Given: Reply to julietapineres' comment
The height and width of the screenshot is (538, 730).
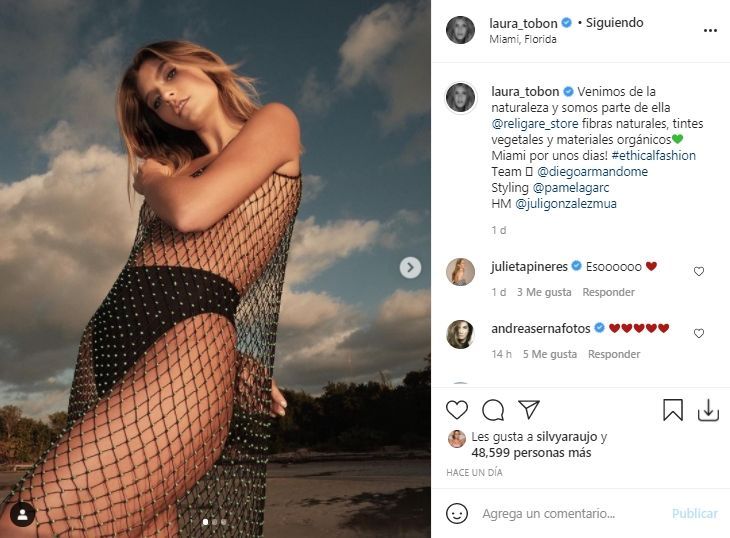Looking at the screenshot, I should click(x=609, y=292).
